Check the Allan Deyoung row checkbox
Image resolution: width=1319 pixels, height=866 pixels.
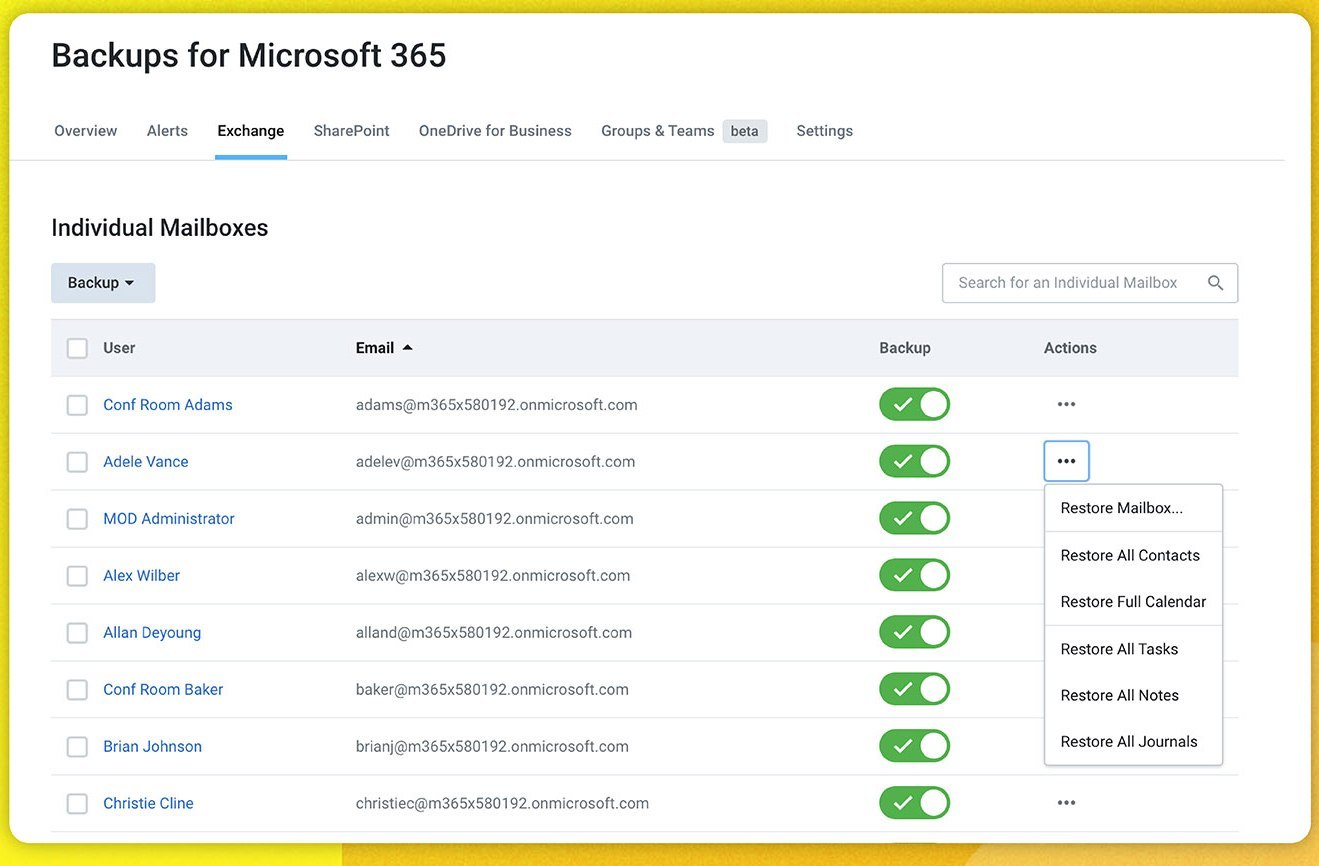click(77, 633)
